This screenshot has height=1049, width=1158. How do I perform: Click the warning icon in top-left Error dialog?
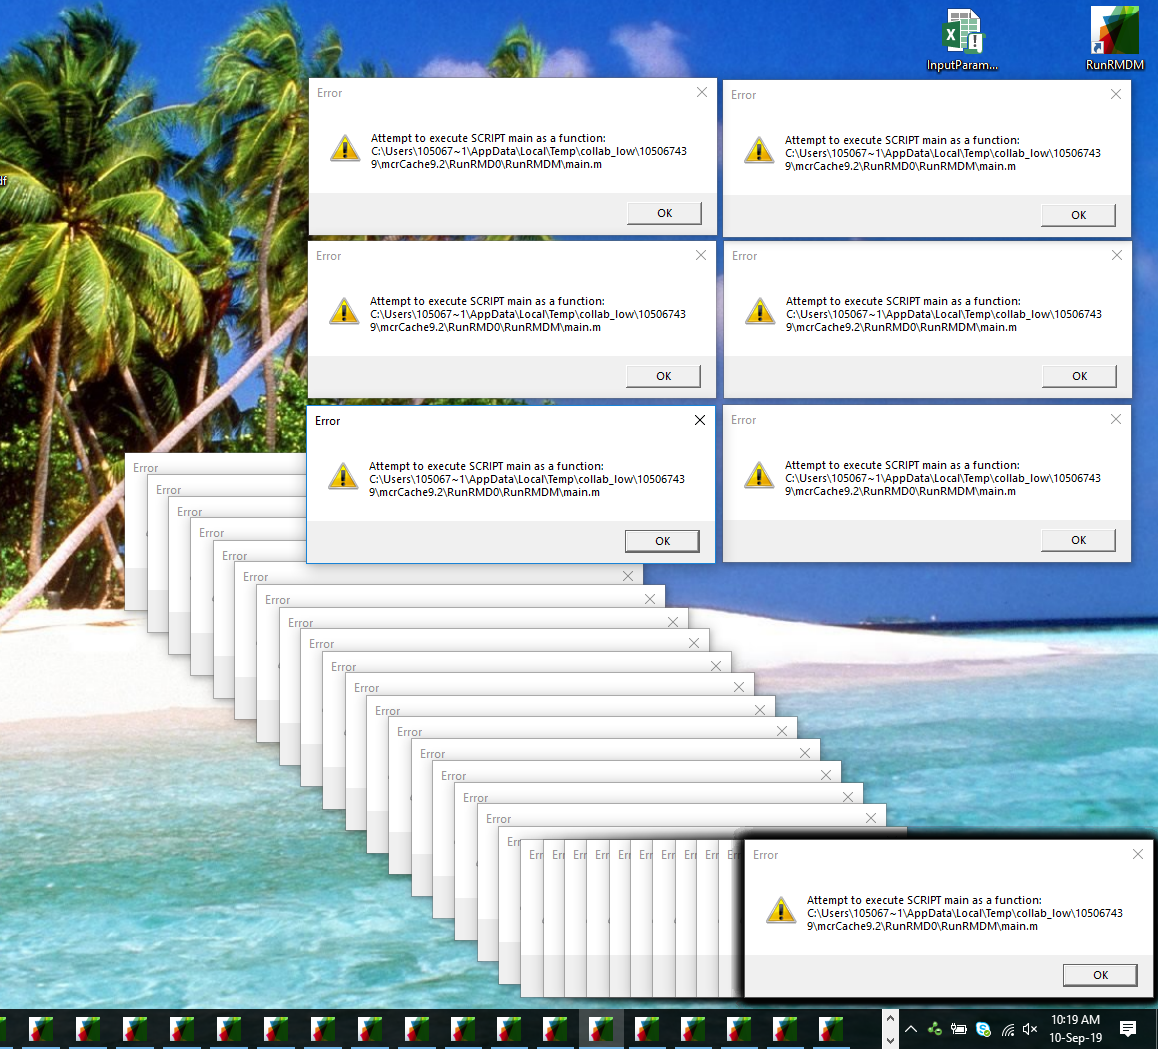[345, 149]
